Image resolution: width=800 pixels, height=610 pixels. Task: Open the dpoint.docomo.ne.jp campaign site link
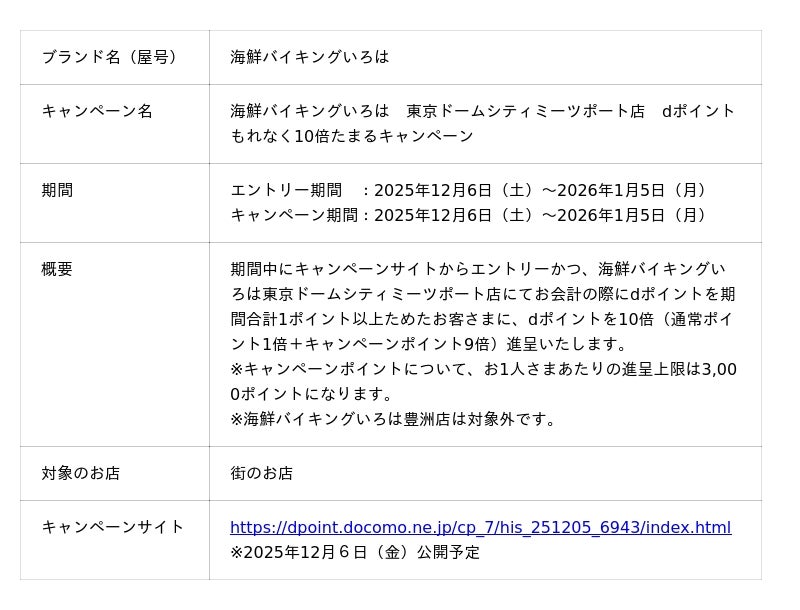pyautogui.click(x=480, y=527)
